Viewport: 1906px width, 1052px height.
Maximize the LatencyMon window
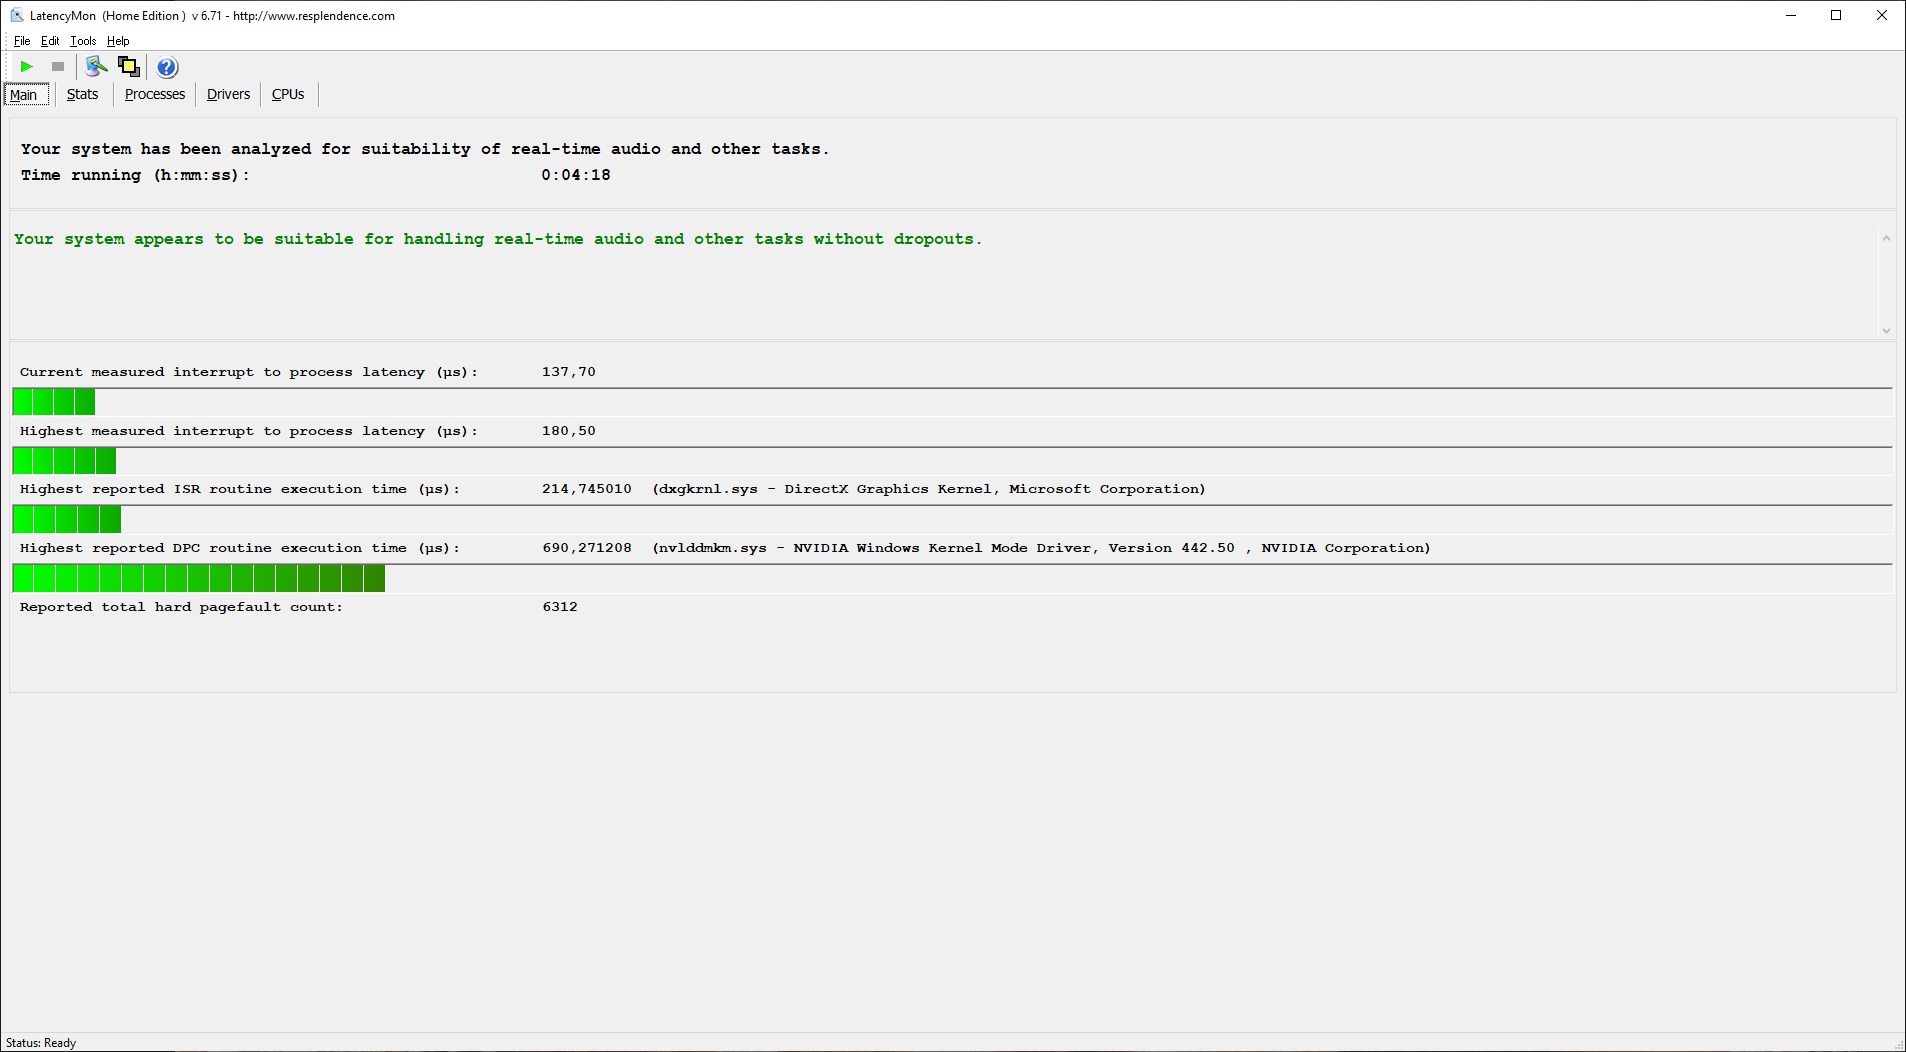tap(1836, 15)
